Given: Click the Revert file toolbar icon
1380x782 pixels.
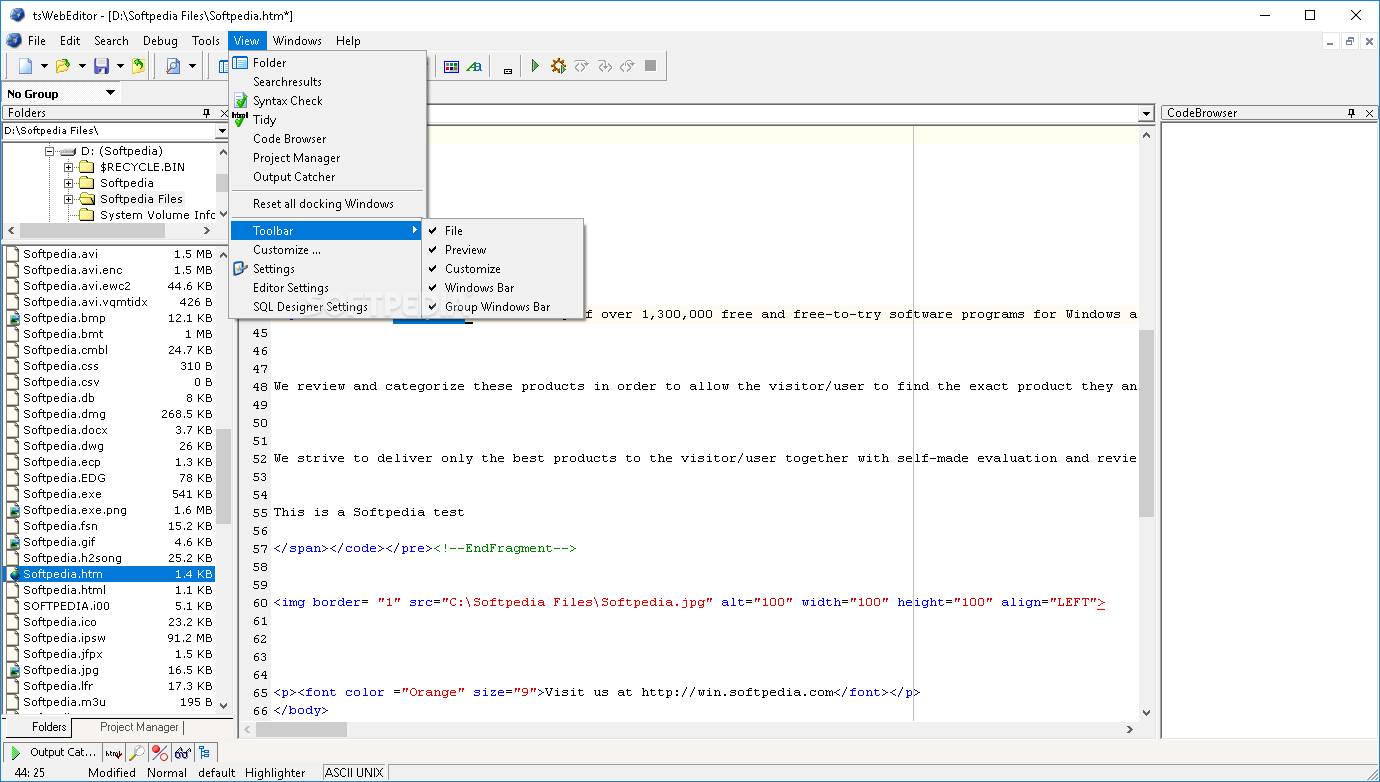Looking at the screenshot, I should point(138,66).
